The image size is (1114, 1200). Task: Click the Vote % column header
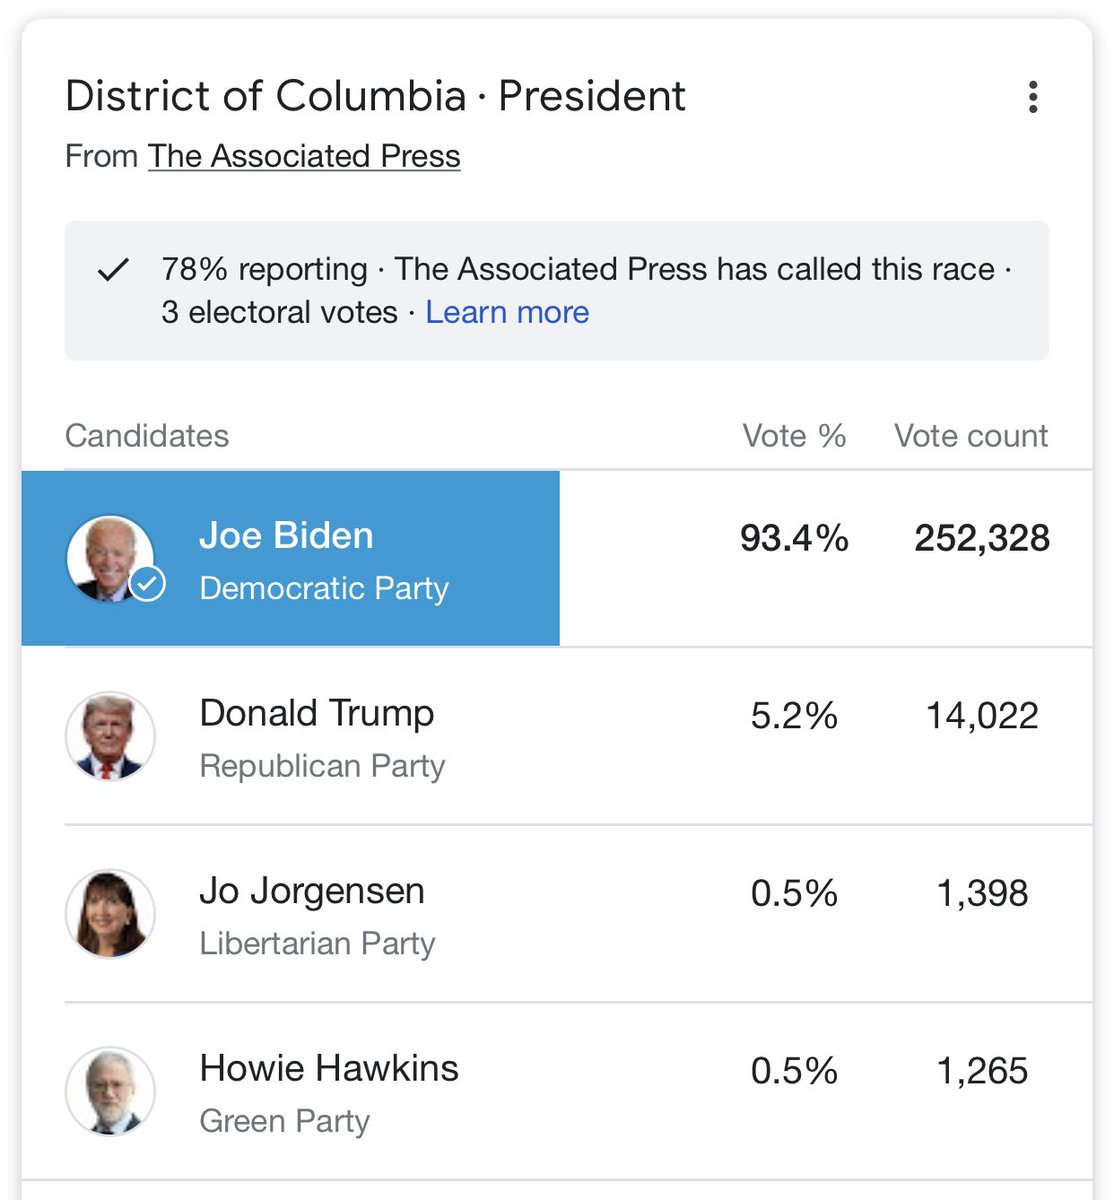click(x=794, y=436)
